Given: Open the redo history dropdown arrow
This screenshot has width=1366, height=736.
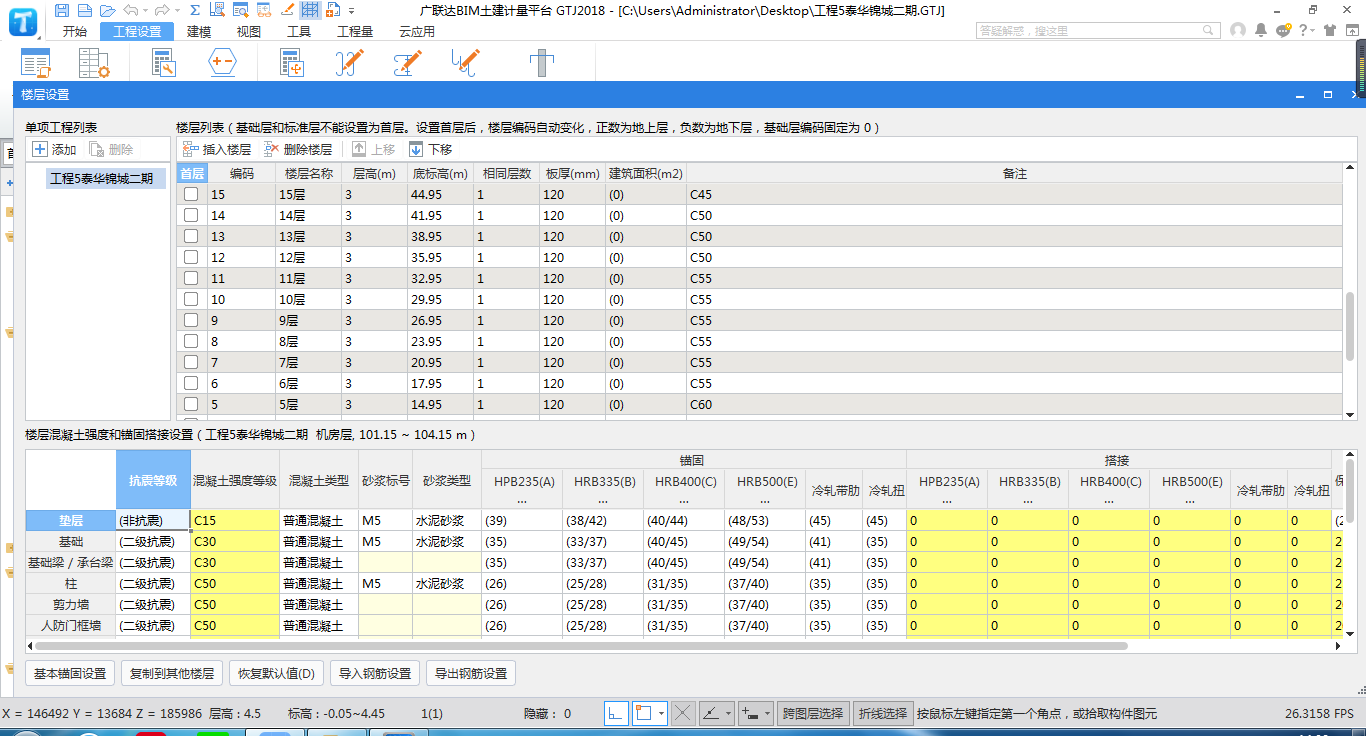Looking at the screenshot, I should (x=176, y=10).
